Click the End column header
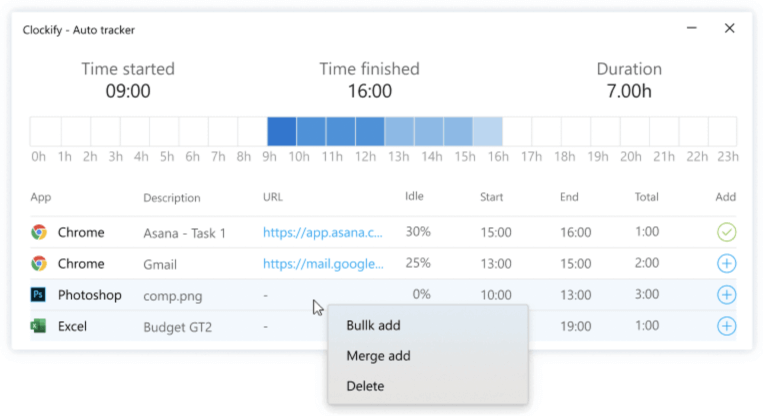The width and height of the screenshot is (763, 416). tap(569, 197)
